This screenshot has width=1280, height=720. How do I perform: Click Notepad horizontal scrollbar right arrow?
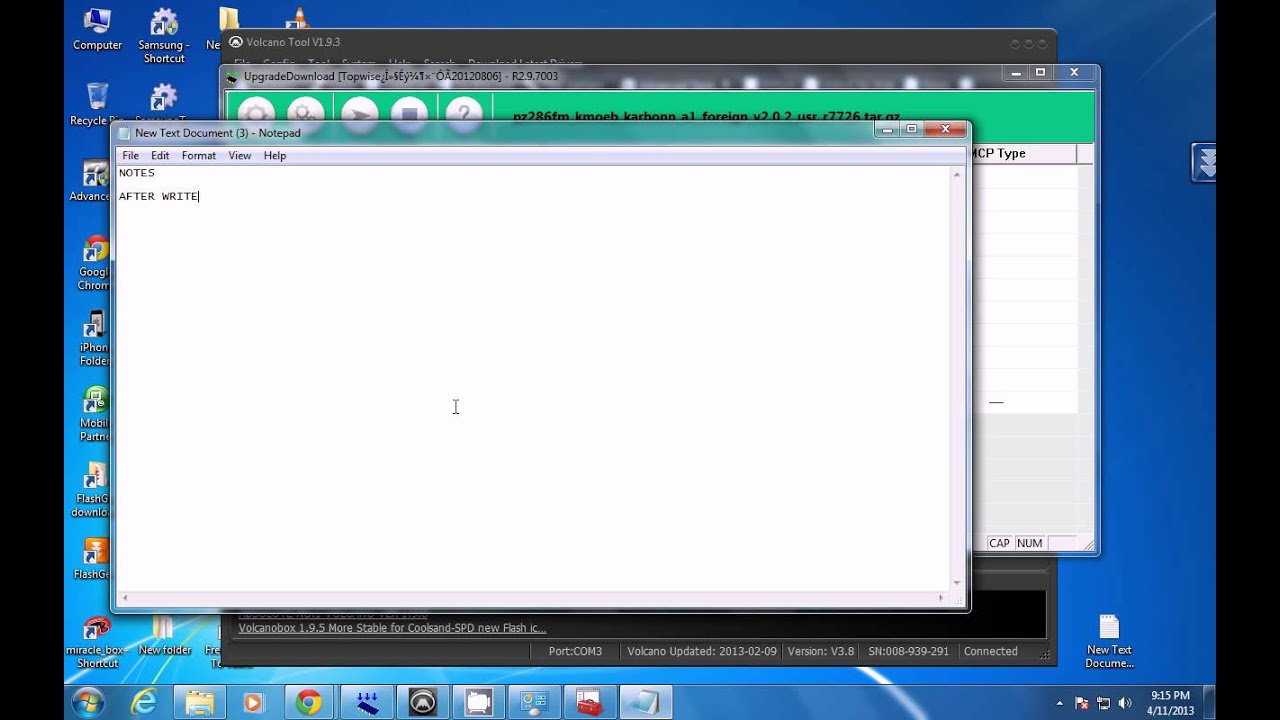pos(941,598)
